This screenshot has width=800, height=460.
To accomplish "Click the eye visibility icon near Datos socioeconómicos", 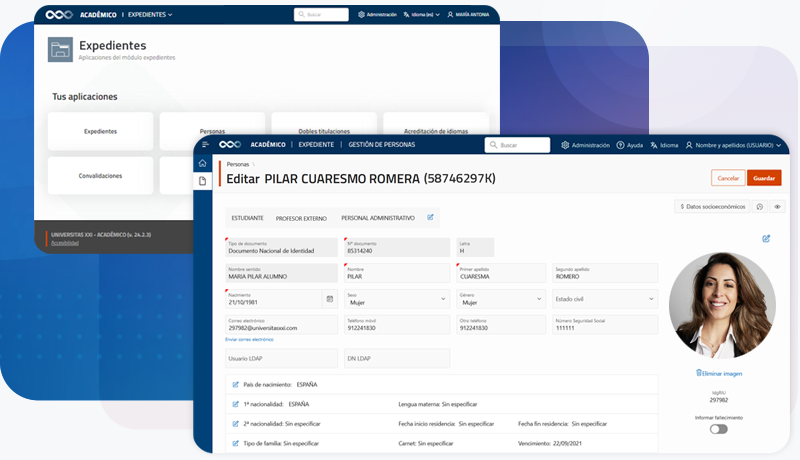I will 777,206.
